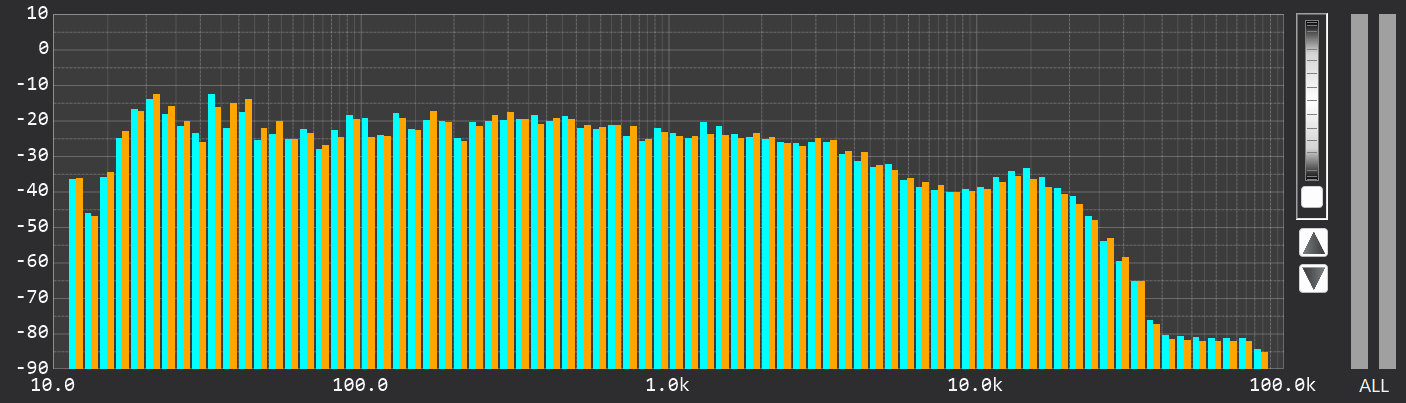Click the 0 dB level label
The image size is (1406, 403).
tap(43, 48)
